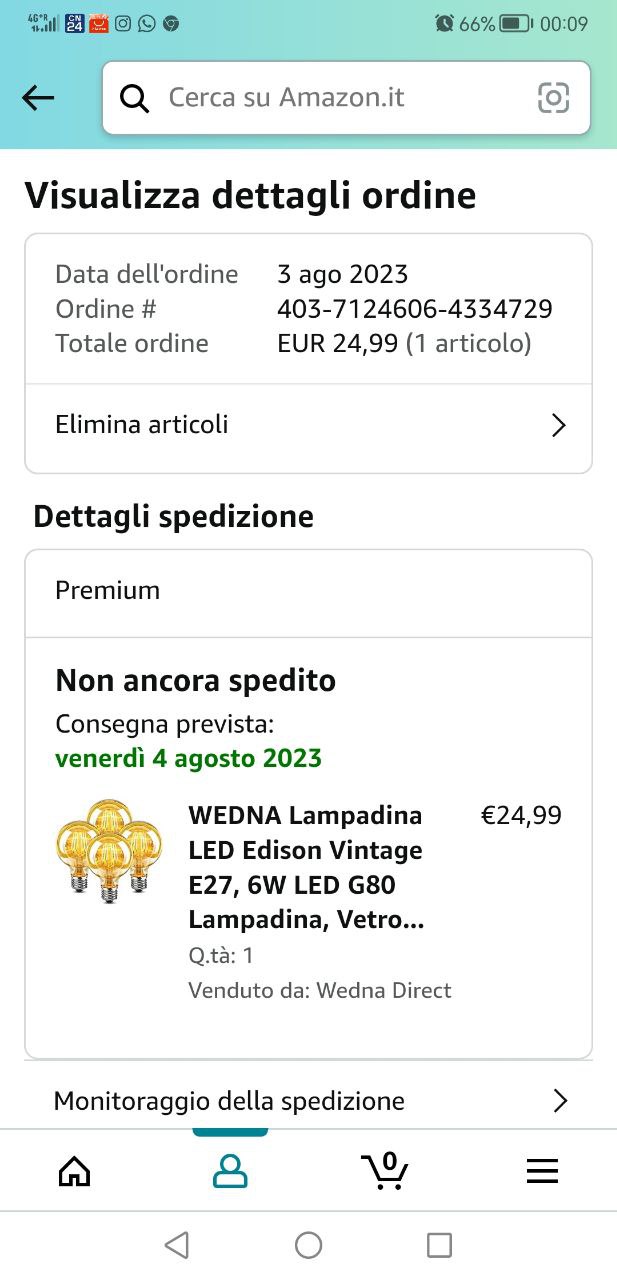Open Monitoraggio della spedizione row
The height and width of the screenshot is (1280, 617).
(230, 1101)
